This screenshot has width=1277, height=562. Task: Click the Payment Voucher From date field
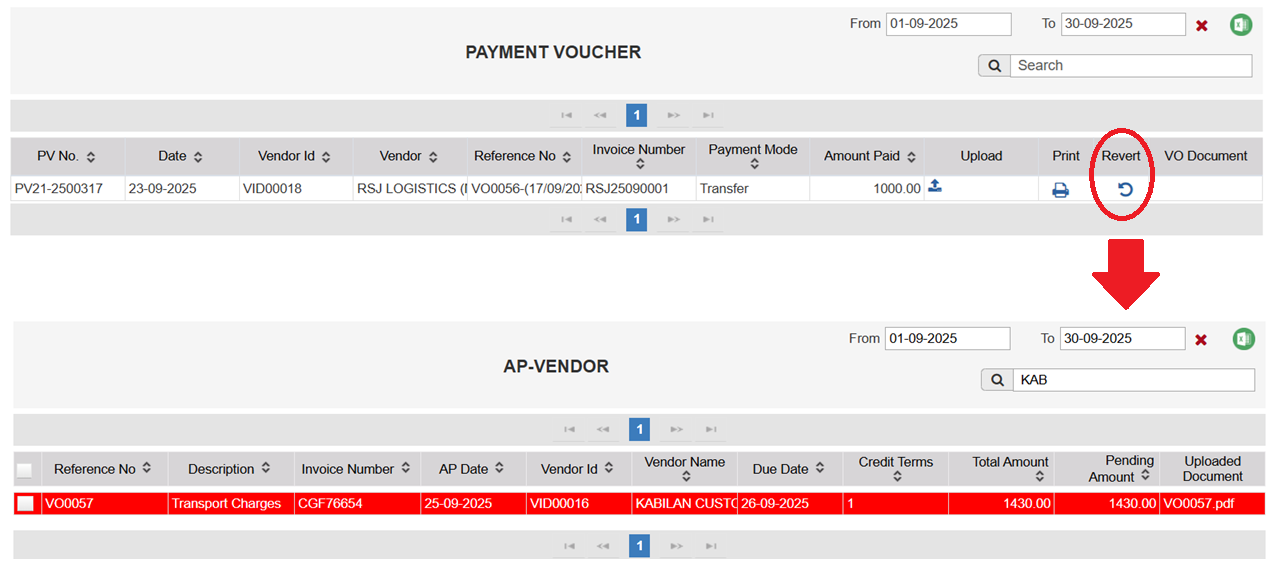pyautogui.click(x=948, y=24)
